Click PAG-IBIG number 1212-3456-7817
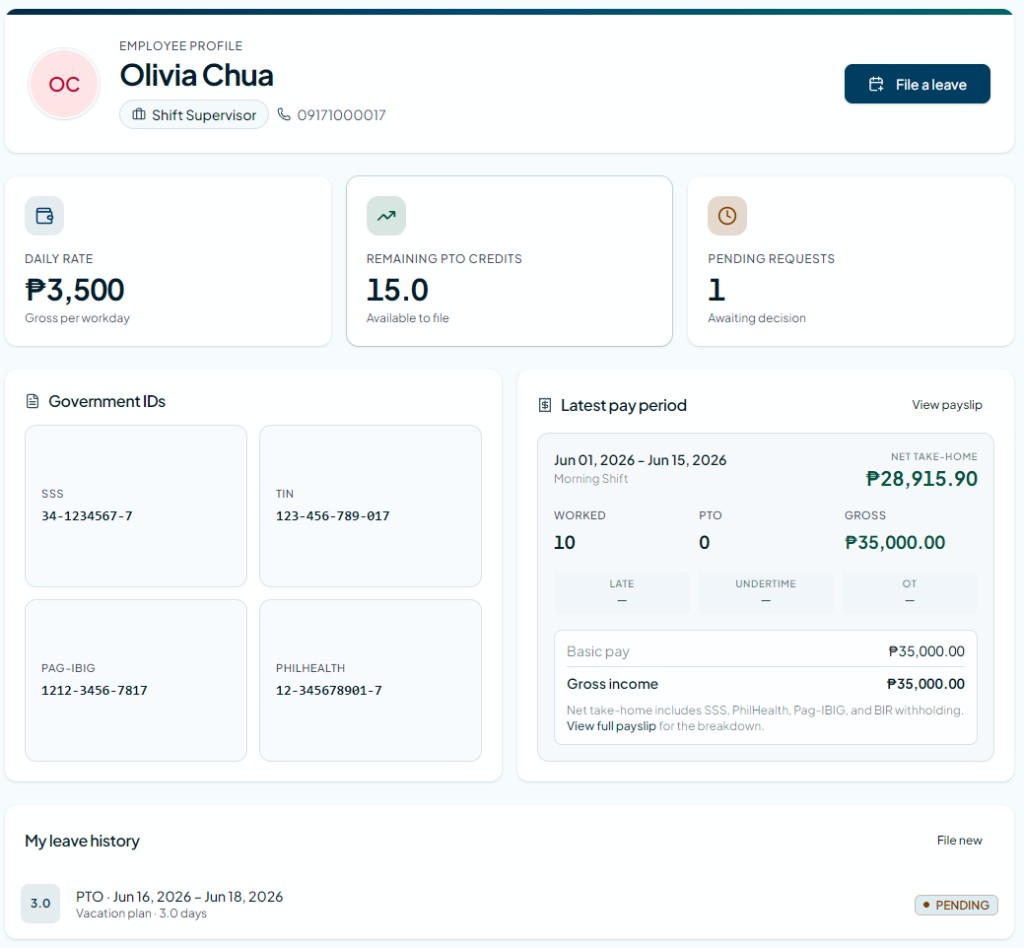The width and height of the screenshot is (1024, 948). pyautogui.click(x=94, y=690)
